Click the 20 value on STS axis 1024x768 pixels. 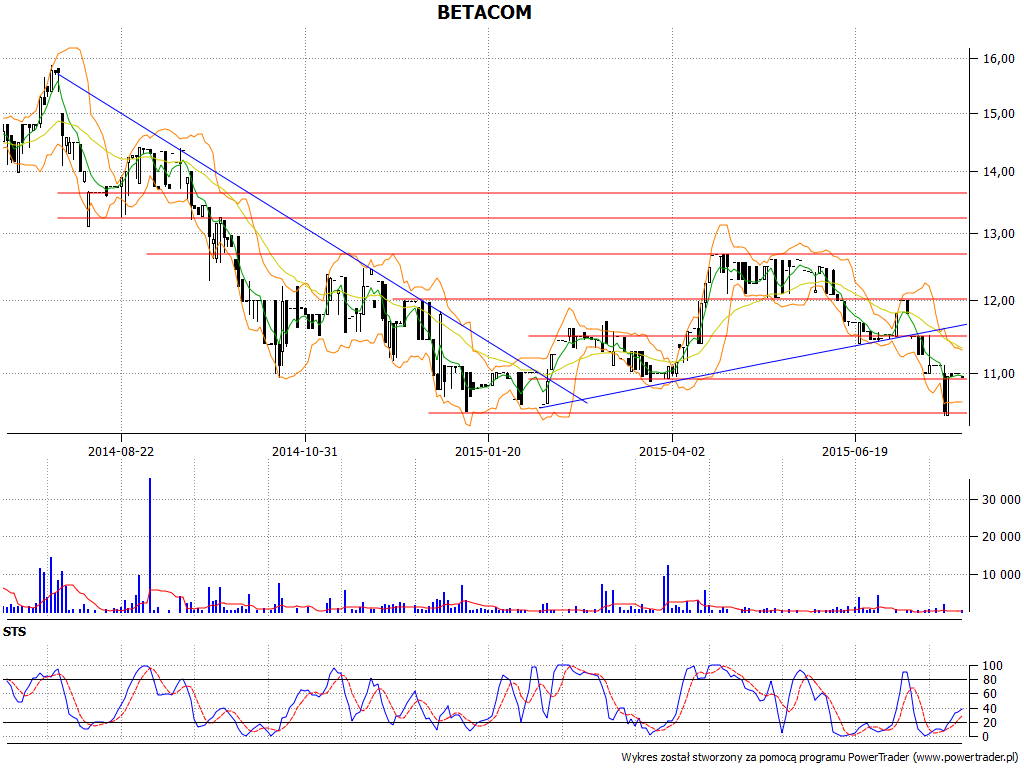click(989, 723)
